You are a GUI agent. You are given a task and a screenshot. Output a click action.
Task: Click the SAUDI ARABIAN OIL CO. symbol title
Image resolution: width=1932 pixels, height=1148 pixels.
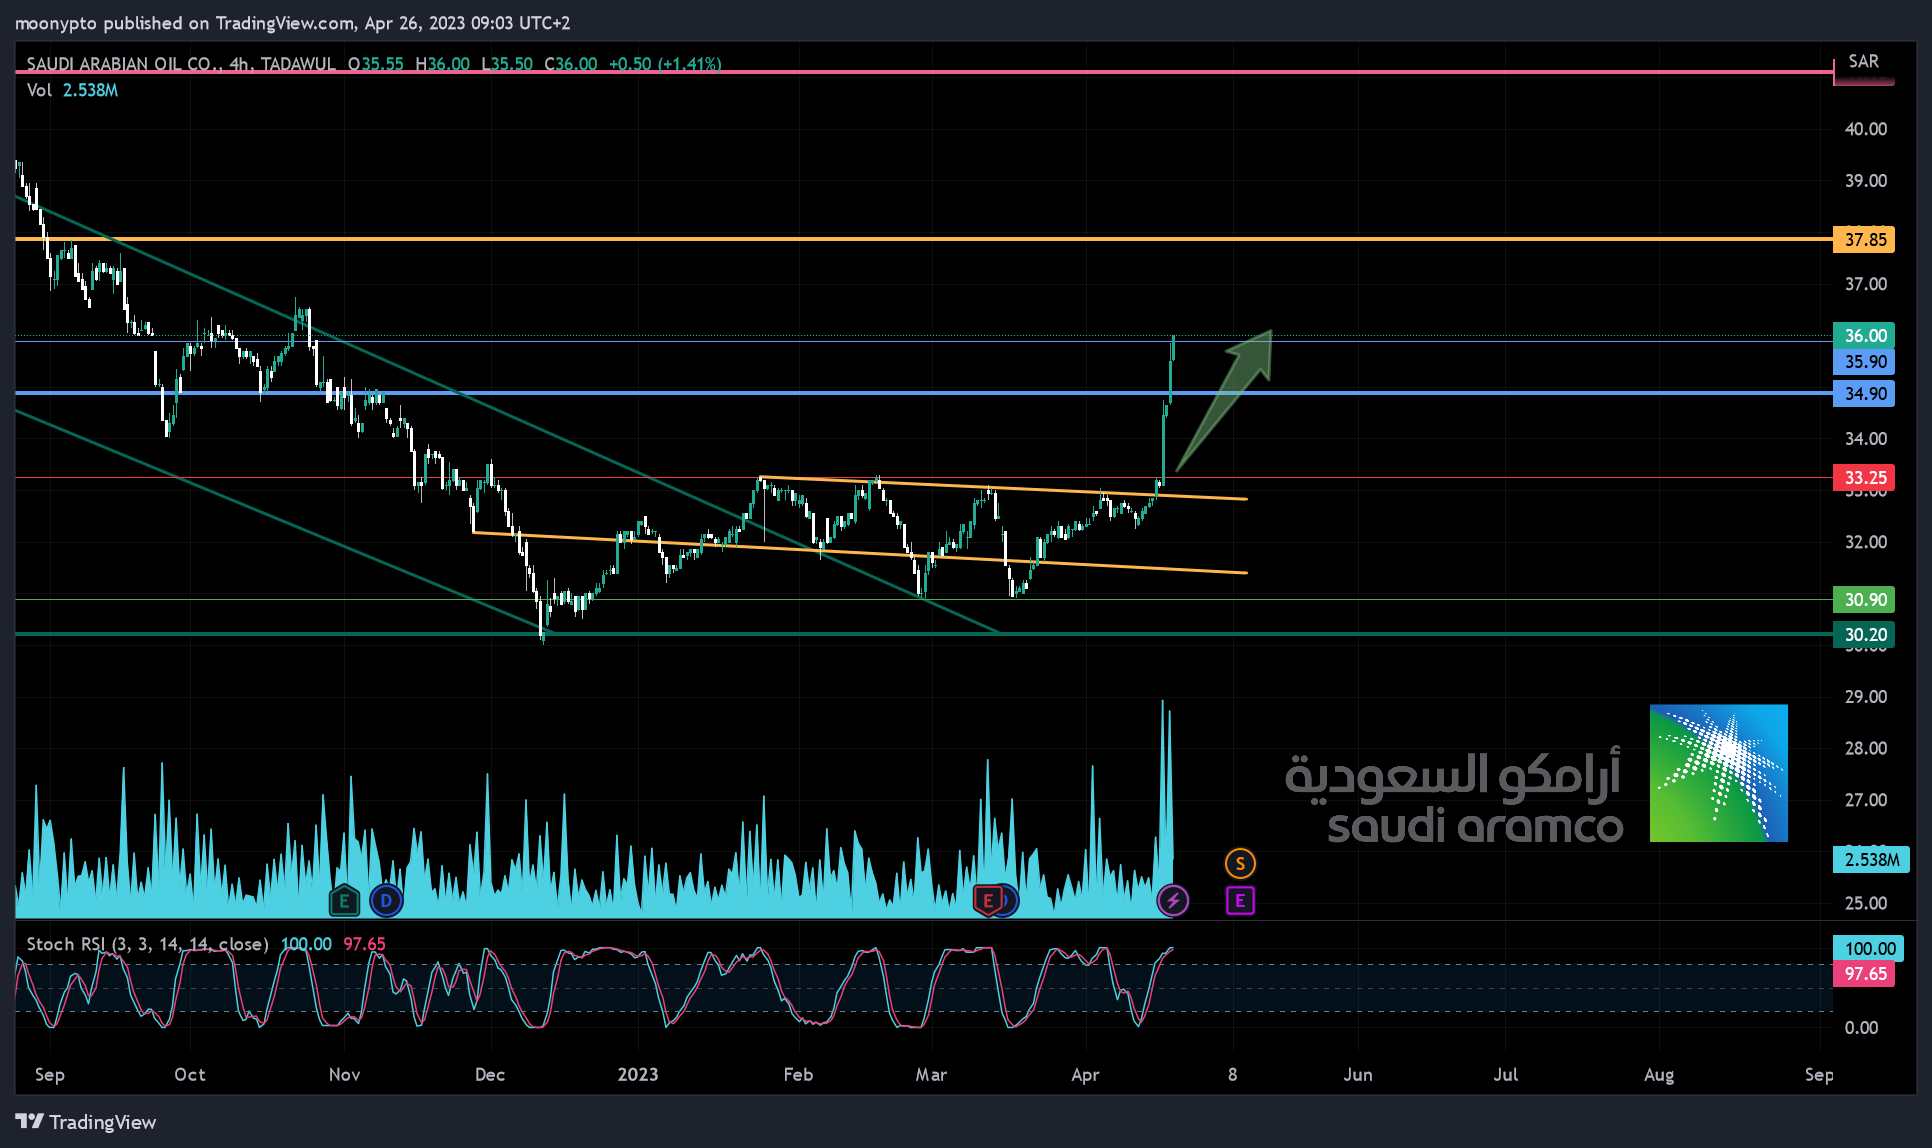coord(124,64)
